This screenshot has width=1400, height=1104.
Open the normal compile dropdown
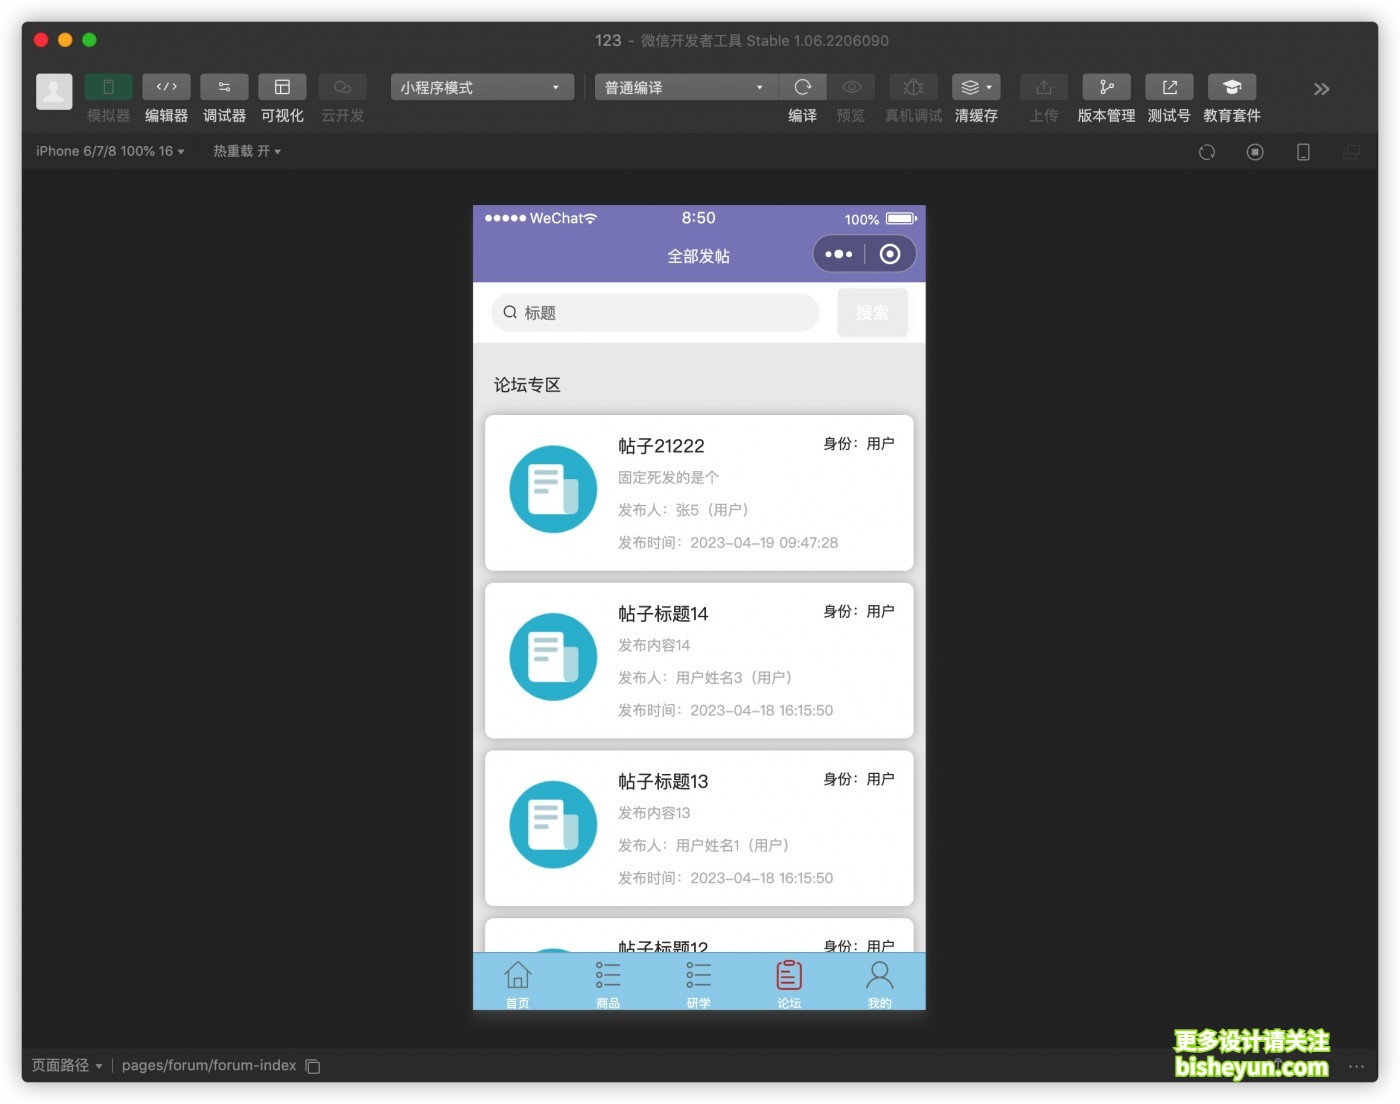(686, 87)
